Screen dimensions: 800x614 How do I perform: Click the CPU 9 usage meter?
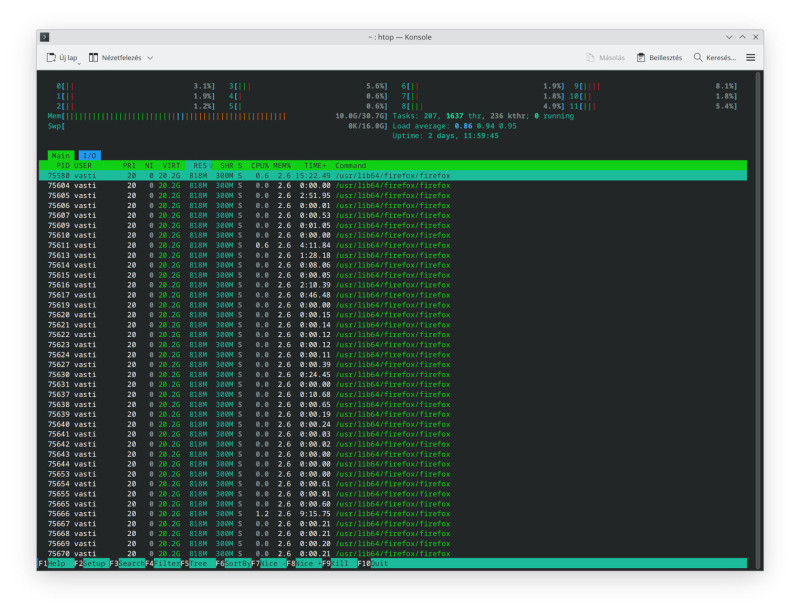[655, 86]
